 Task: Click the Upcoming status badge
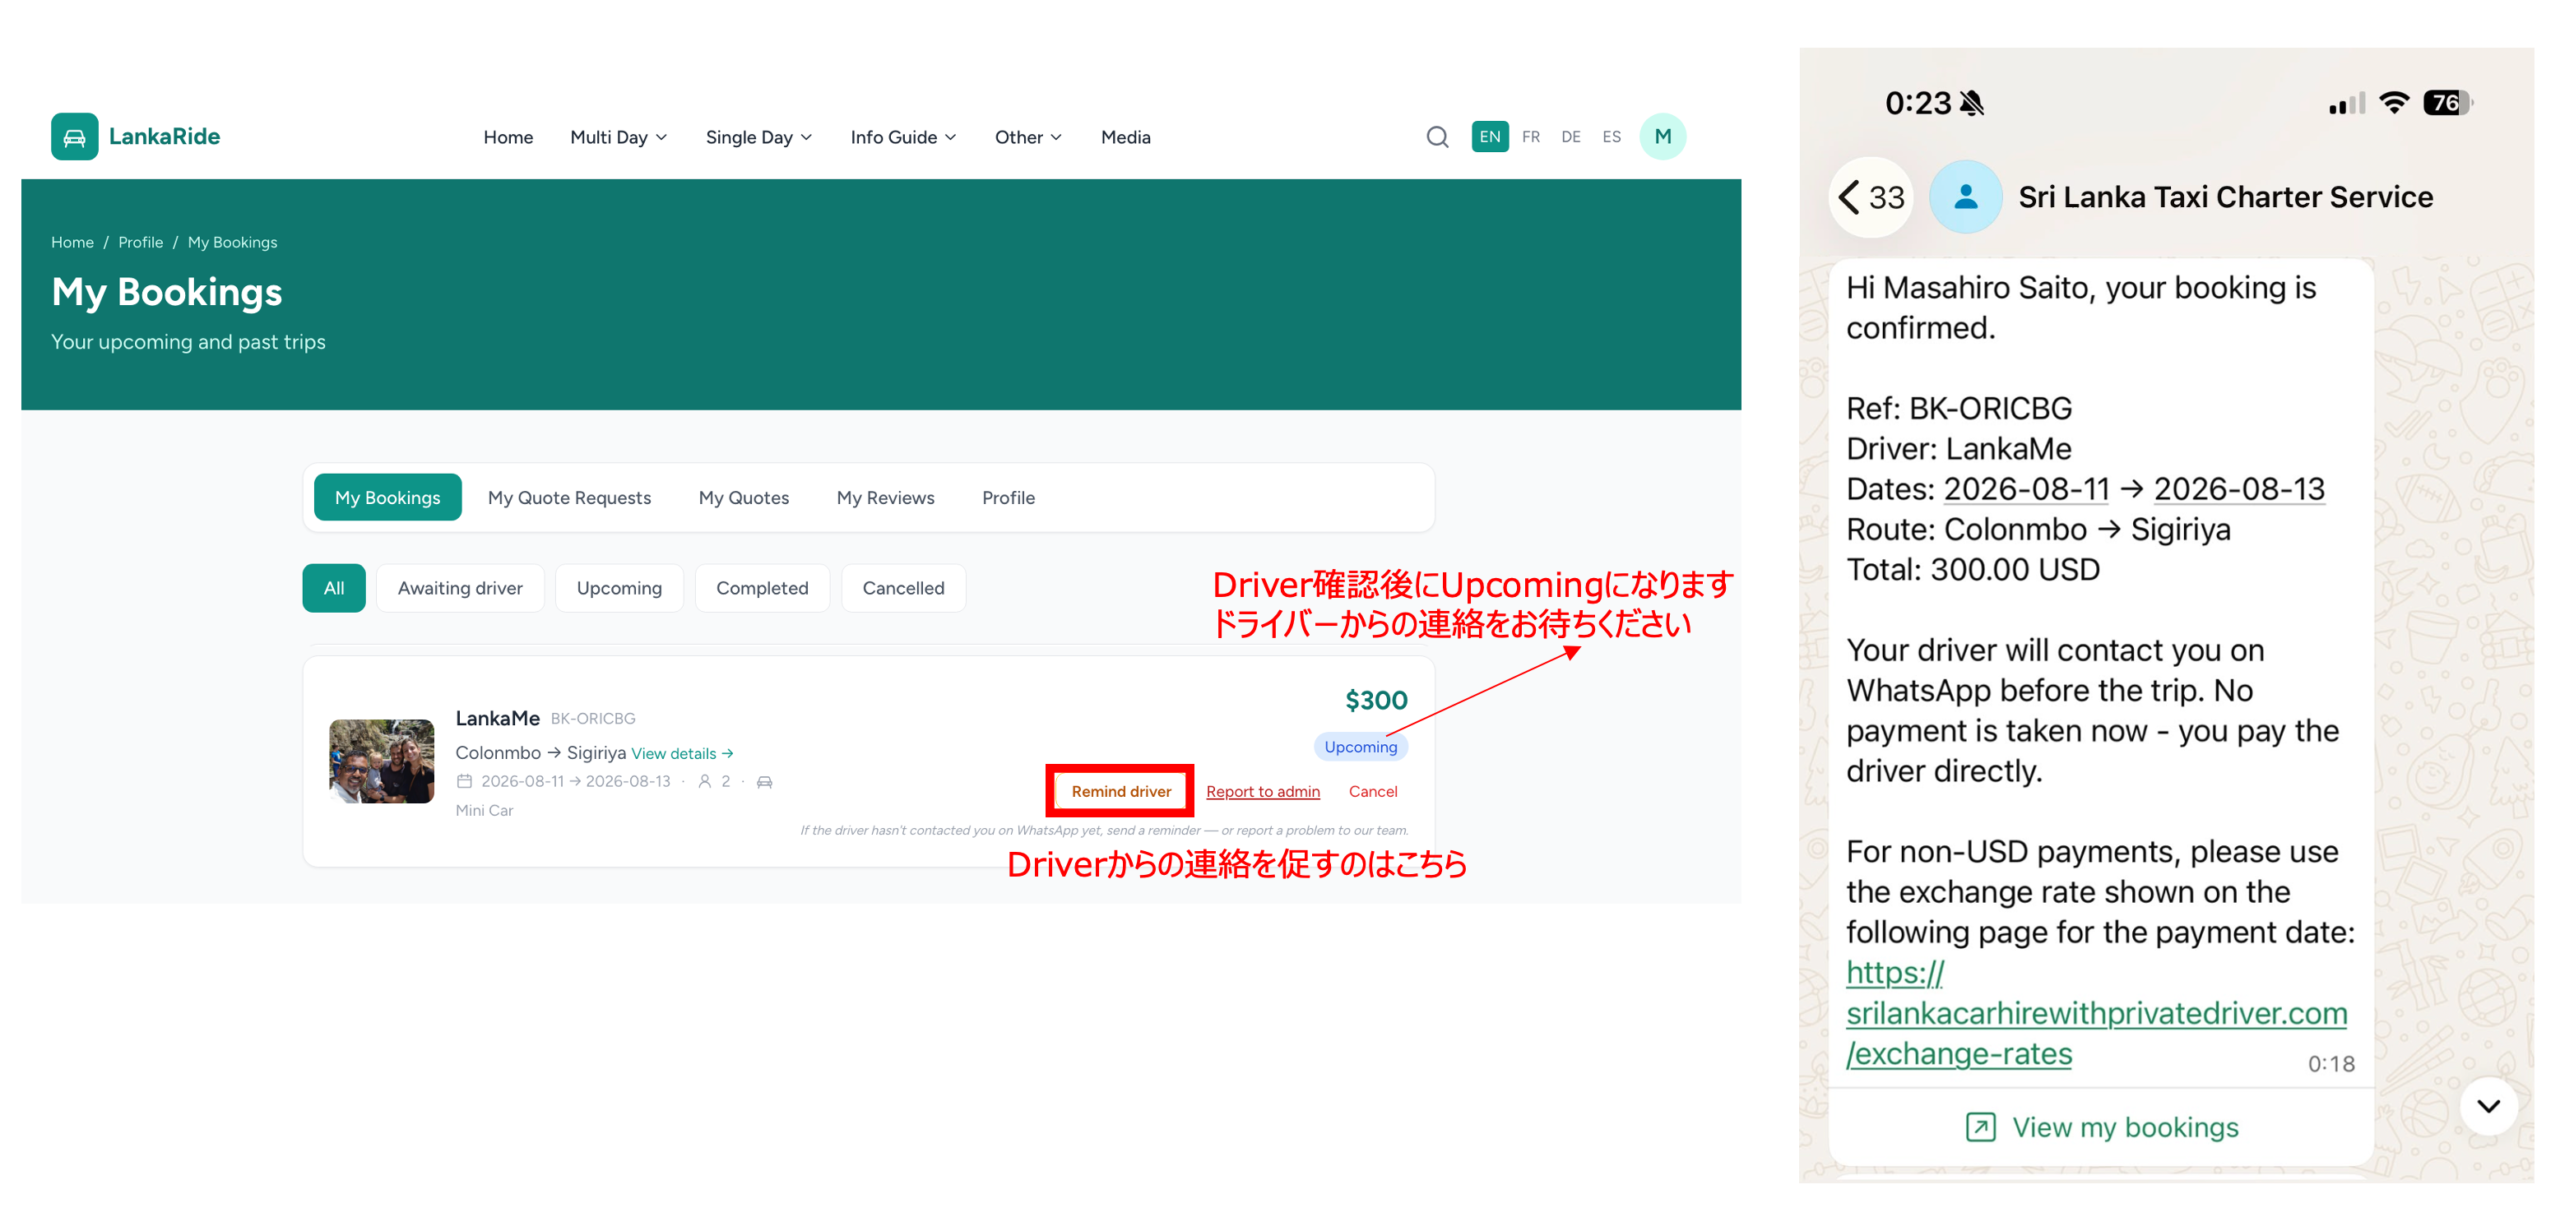pyautogui.click(x=1360, y=747)
